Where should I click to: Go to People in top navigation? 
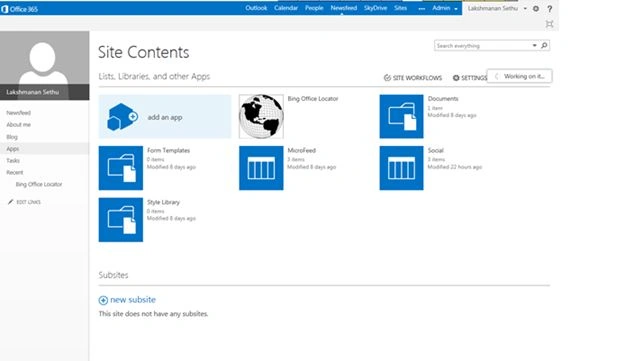314,8
